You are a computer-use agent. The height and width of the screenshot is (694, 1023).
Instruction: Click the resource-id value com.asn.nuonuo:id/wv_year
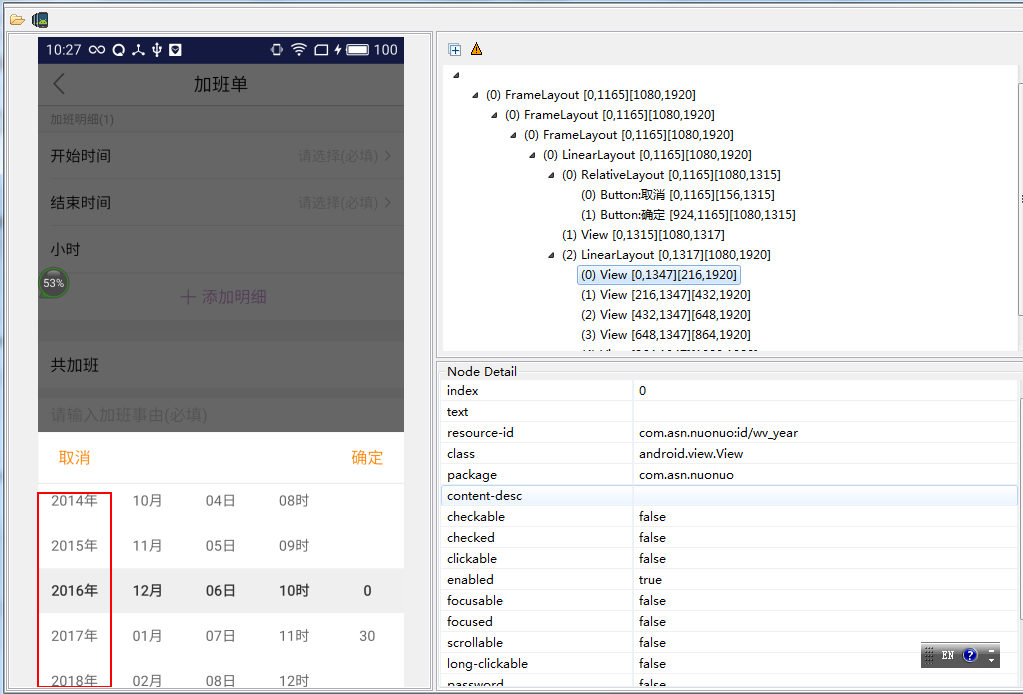point(718,432)
